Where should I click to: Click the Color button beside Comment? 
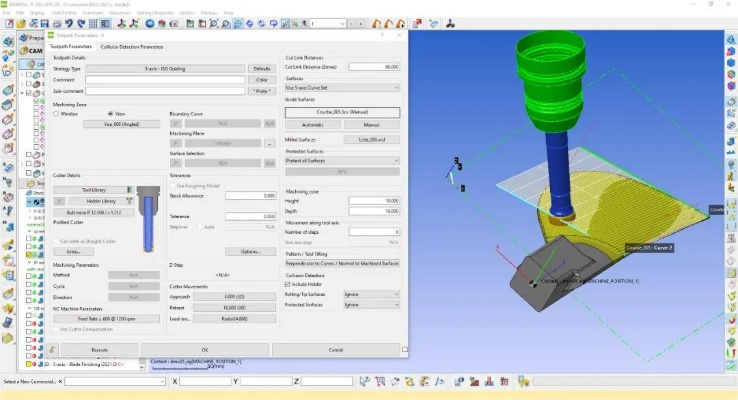click(x=262, y=79)
